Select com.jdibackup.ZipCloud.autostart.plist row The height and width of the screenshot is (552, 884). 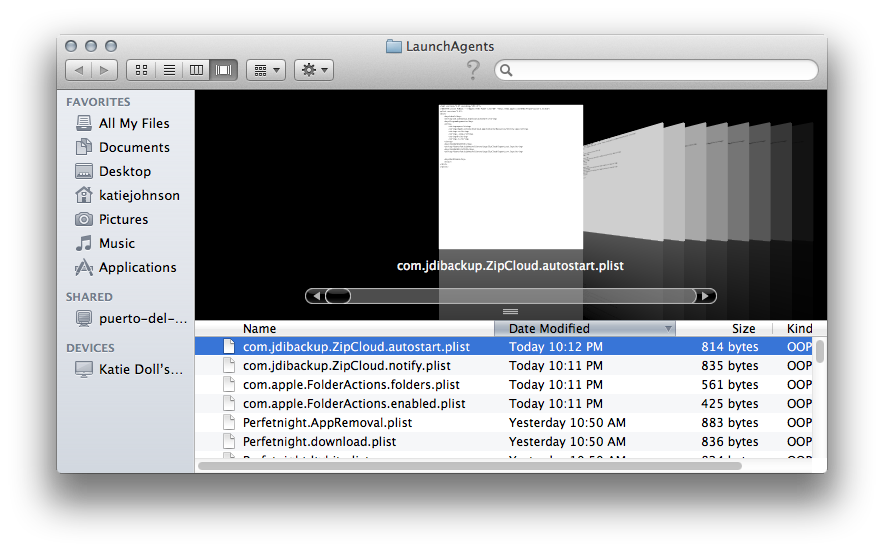(504, 347)
